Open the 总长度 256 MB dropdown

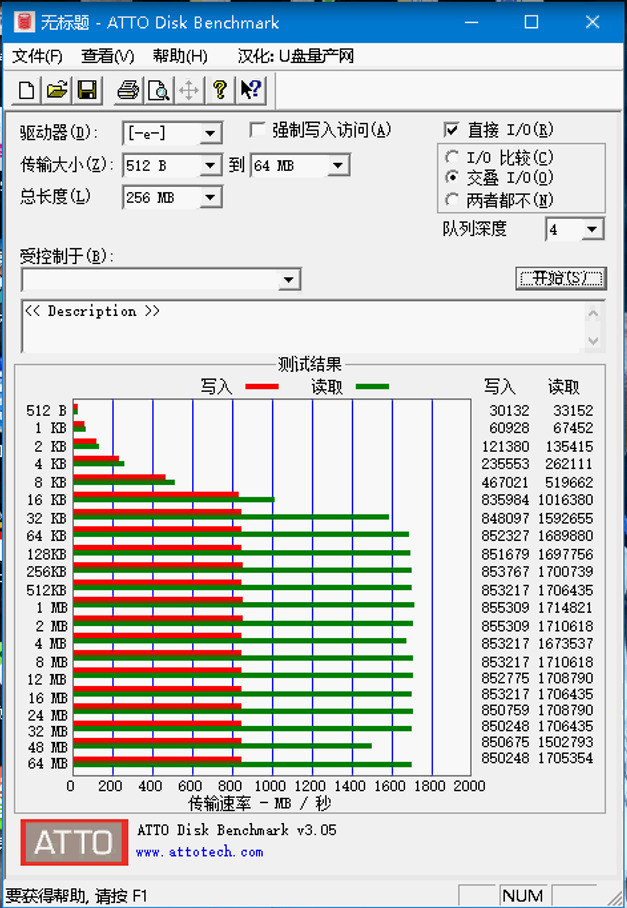(210, 197)
